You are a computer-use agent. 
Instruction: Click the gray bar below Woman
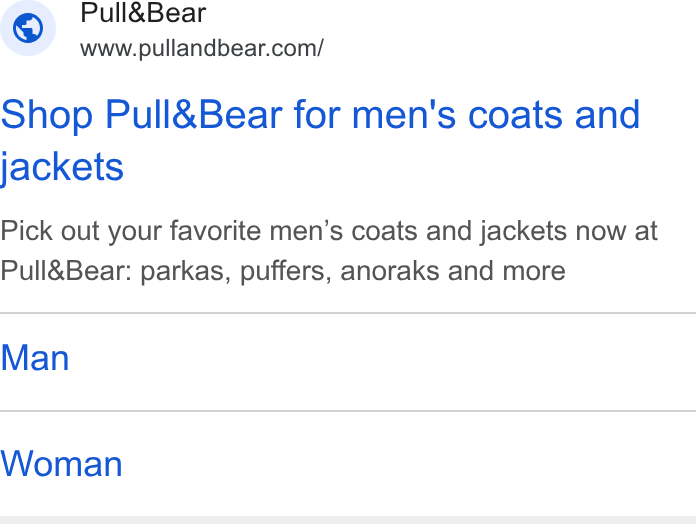pos(348,520)
